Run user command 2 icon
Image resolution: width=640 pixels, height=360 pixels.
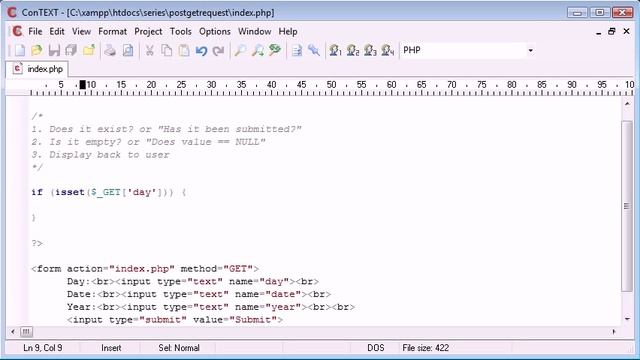[353, 51]
